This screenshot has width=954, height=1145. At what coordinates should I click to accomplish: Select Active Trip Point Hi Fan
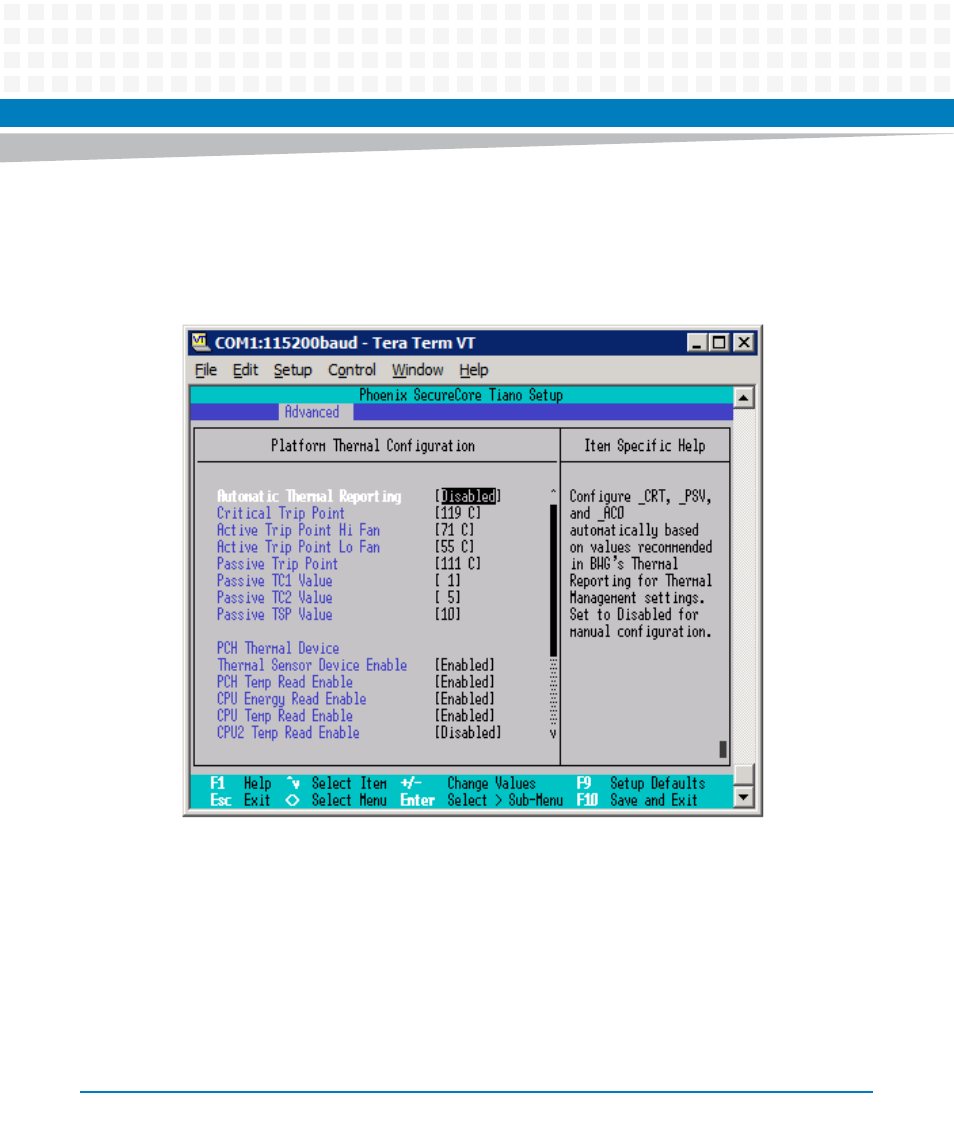[298, 530]
